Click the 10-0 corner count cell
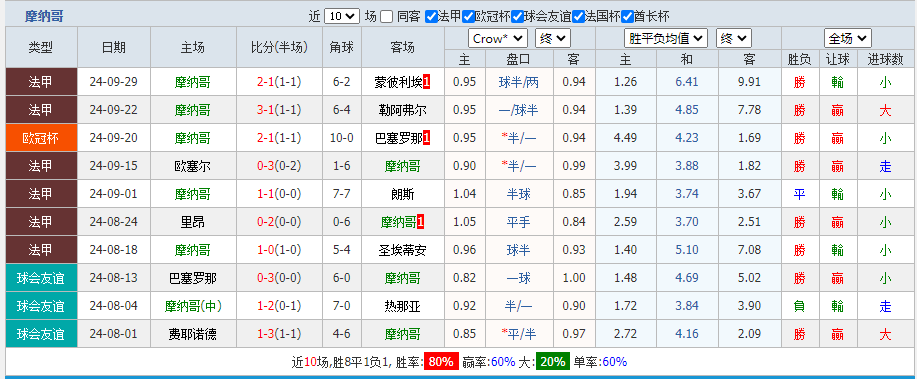Screen dimensions: 917x379 [x=342, y=138]
